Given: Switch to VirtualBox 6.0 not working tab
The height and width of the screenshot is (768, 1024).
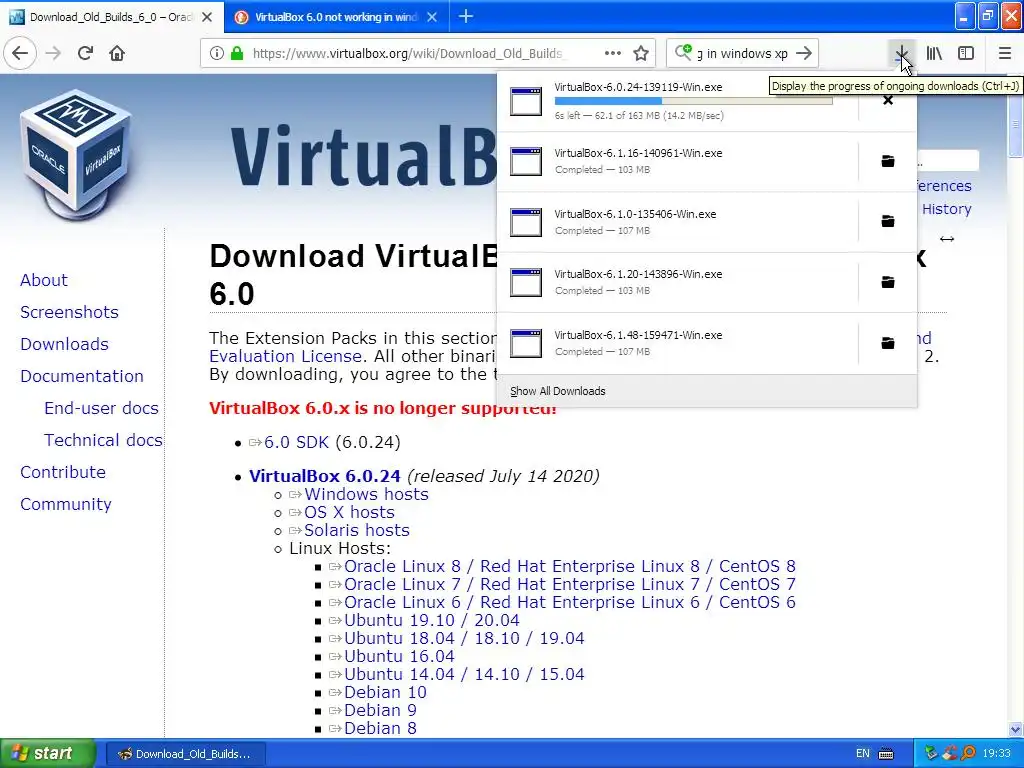Looking at the screenshot, I should click(x=336, y=17).
